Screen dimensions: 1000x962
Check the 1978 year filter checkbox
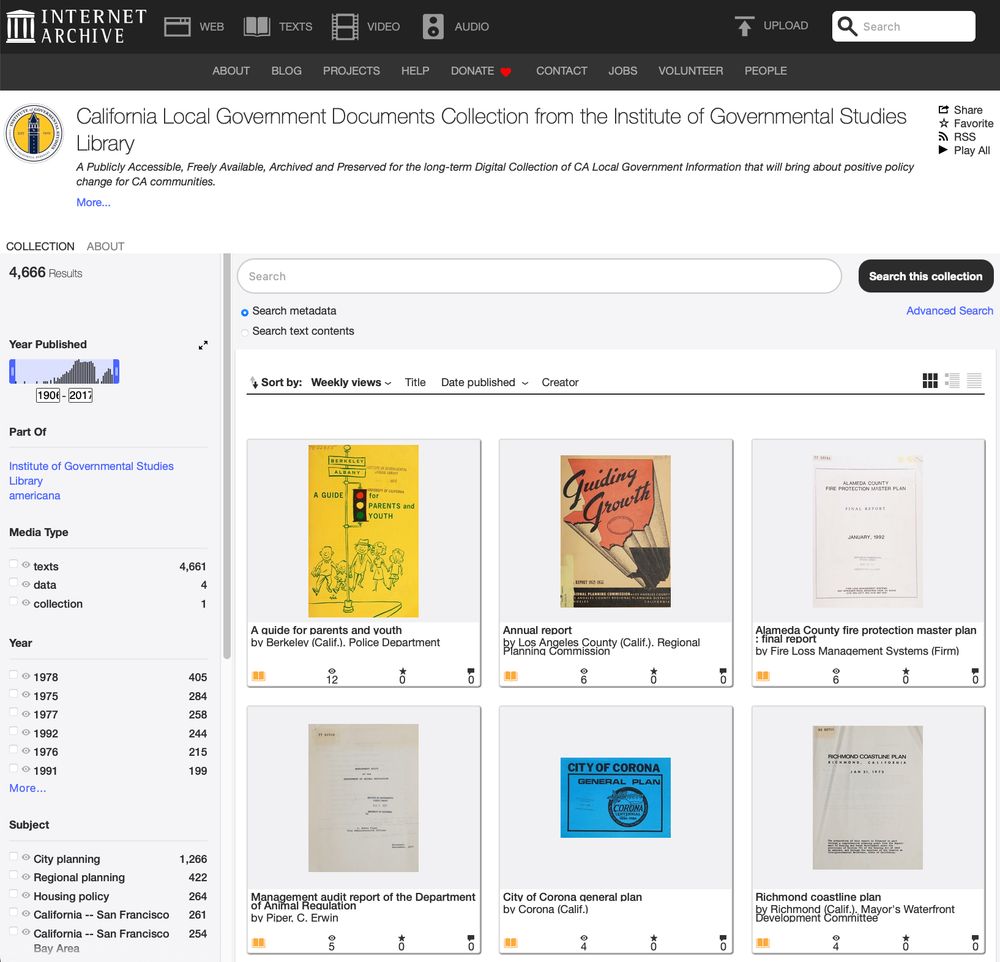coord(13,675)
